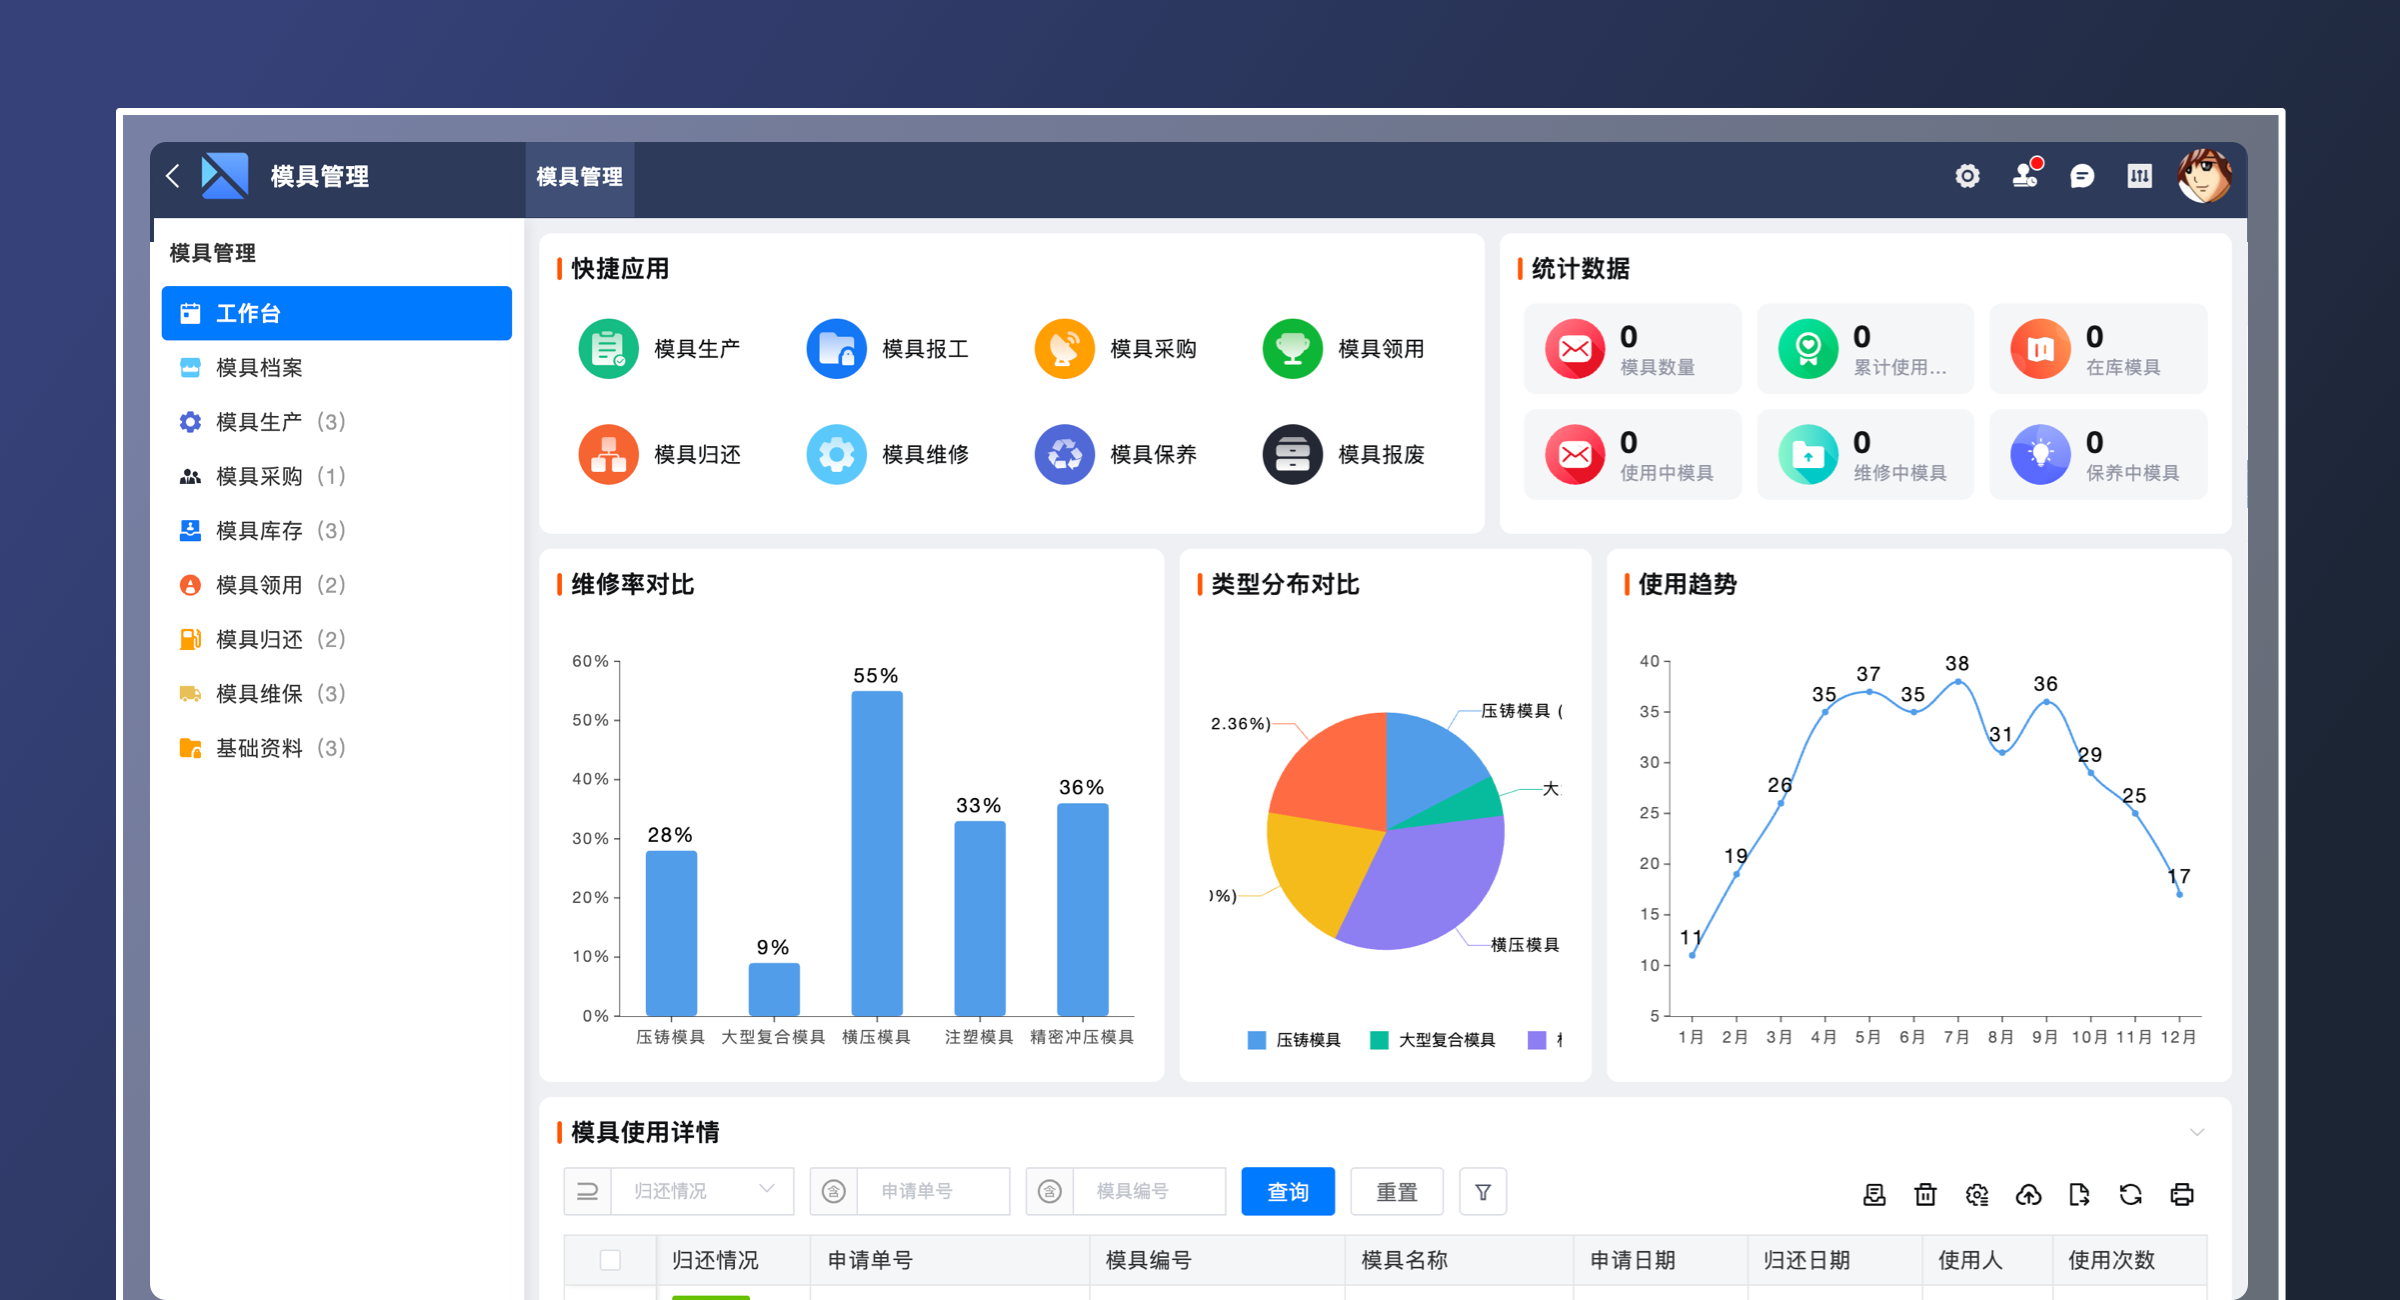Collapse the sidebar using the back arrow

[172, 176]
